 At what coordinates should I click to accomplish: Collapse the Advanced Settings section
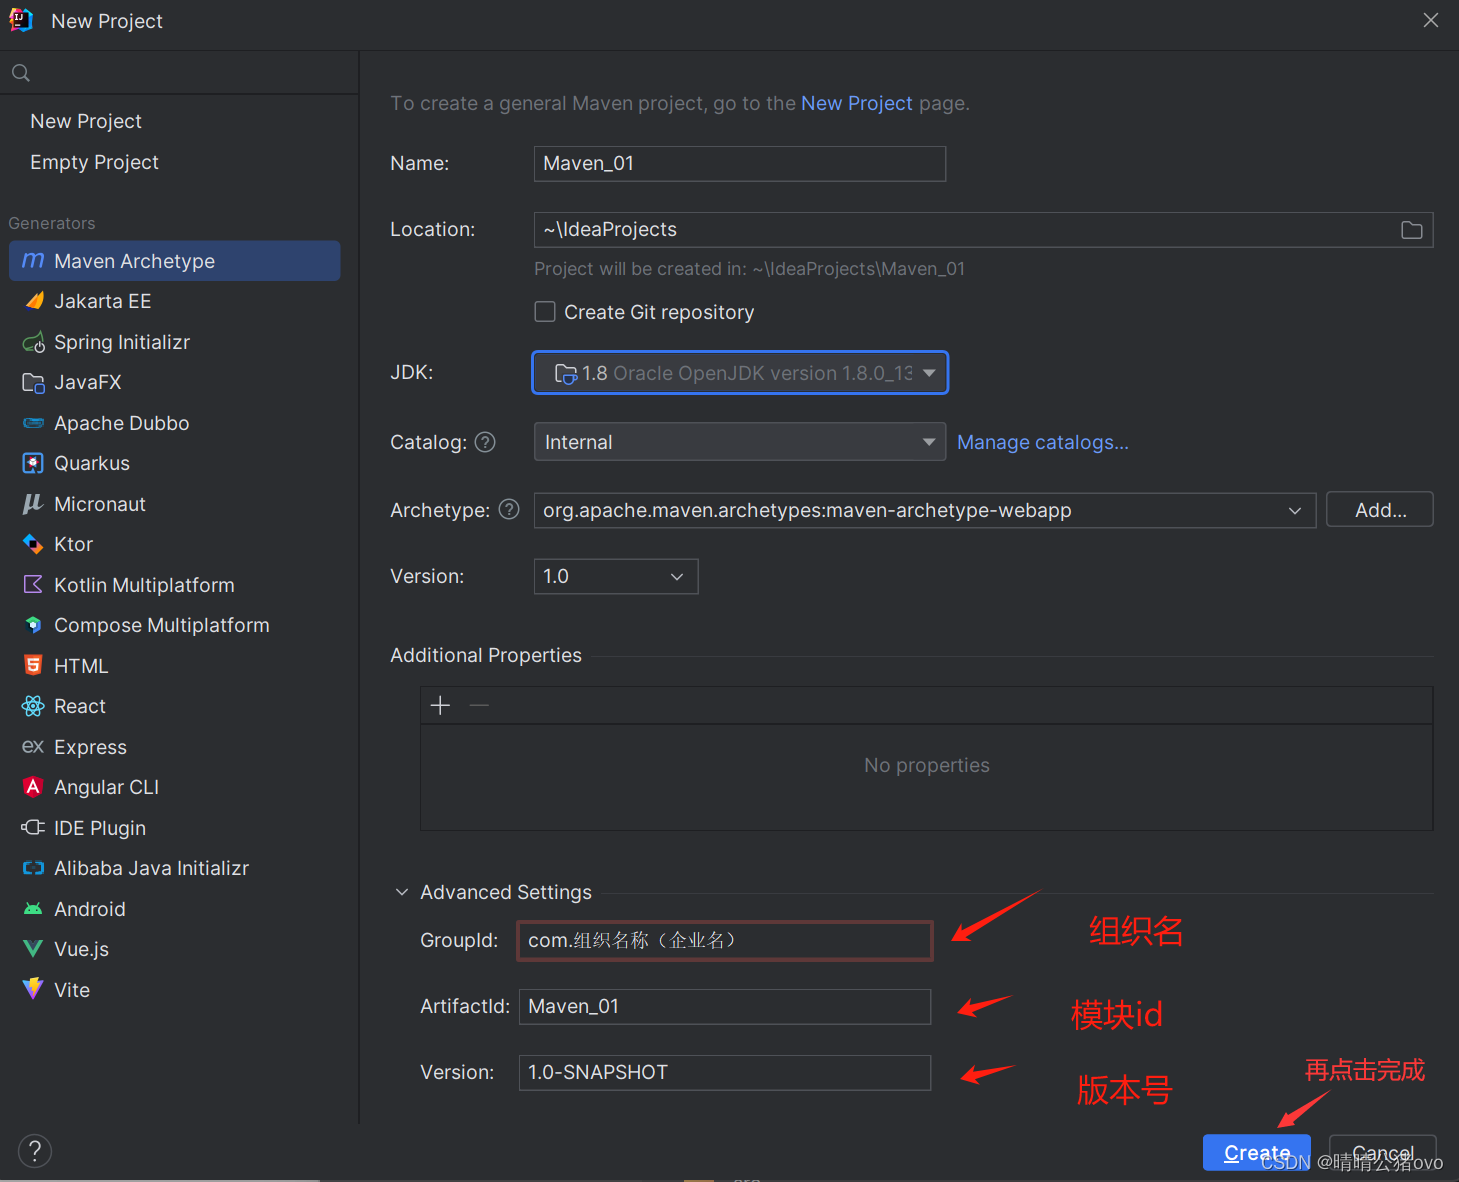(402, 892)
